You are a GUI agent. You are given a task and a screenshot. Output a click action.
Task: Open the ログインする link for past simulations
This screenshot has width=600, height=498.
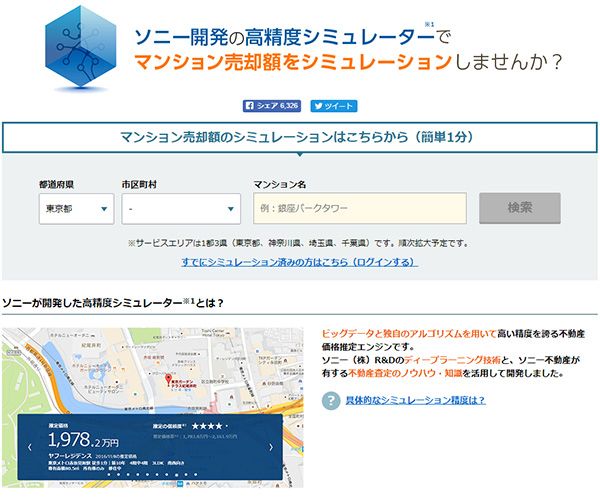coord(299,262)
